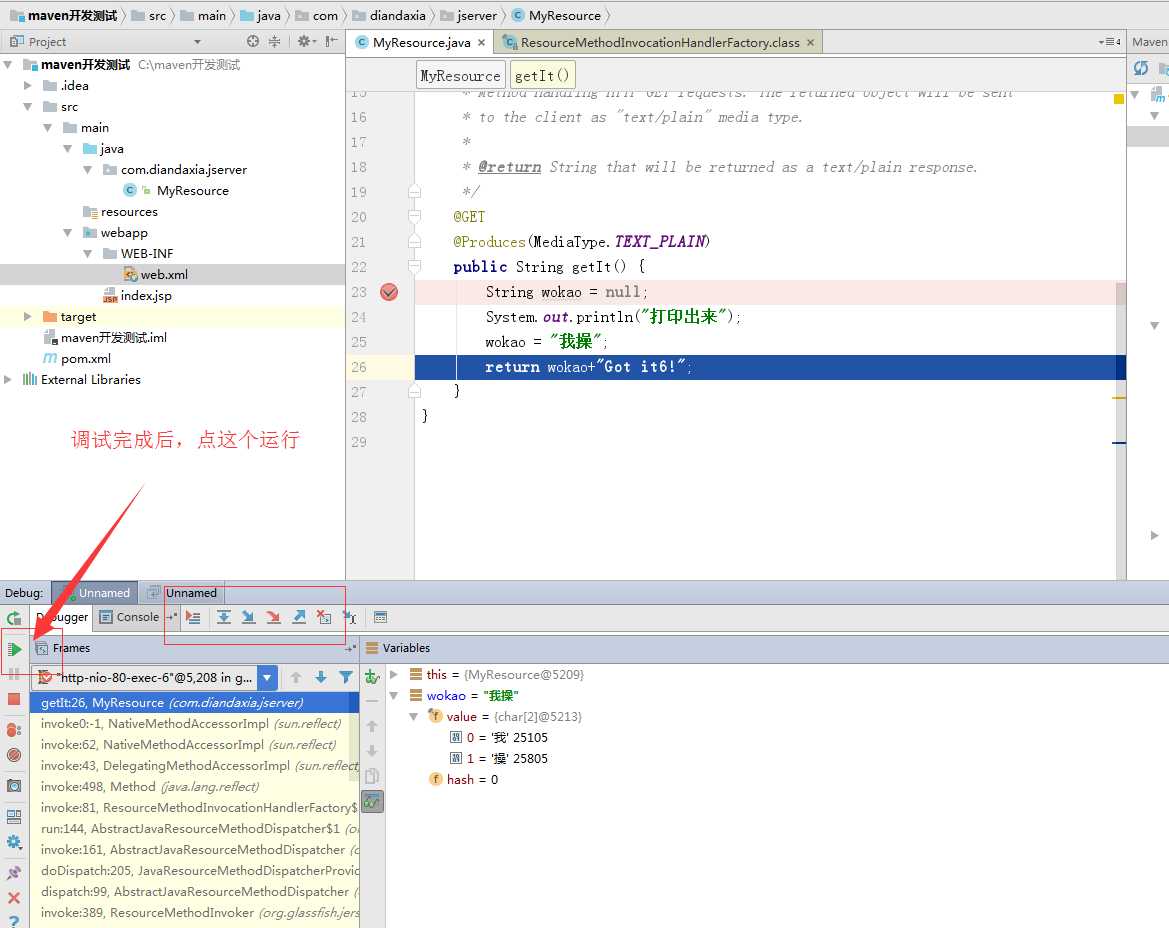This screenshot has width=1169, height=928.
Task: Click yellow warning marker in editor stripe
Action: (1118, 99)
